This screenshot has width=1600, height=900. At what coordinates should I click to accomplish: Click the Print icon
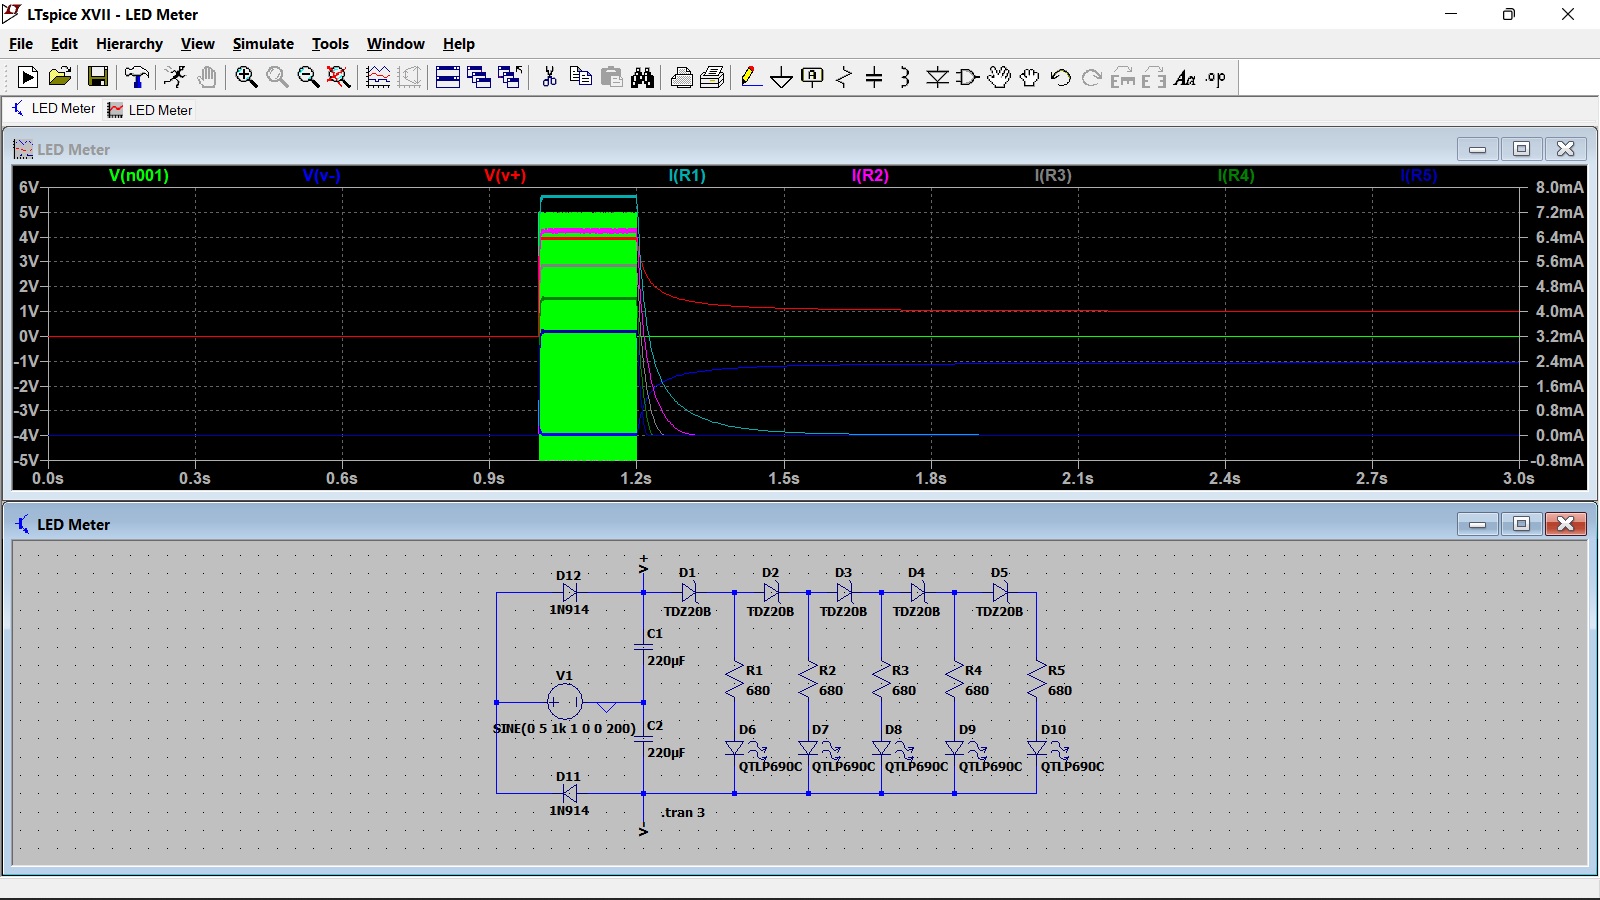coord(682,77)
